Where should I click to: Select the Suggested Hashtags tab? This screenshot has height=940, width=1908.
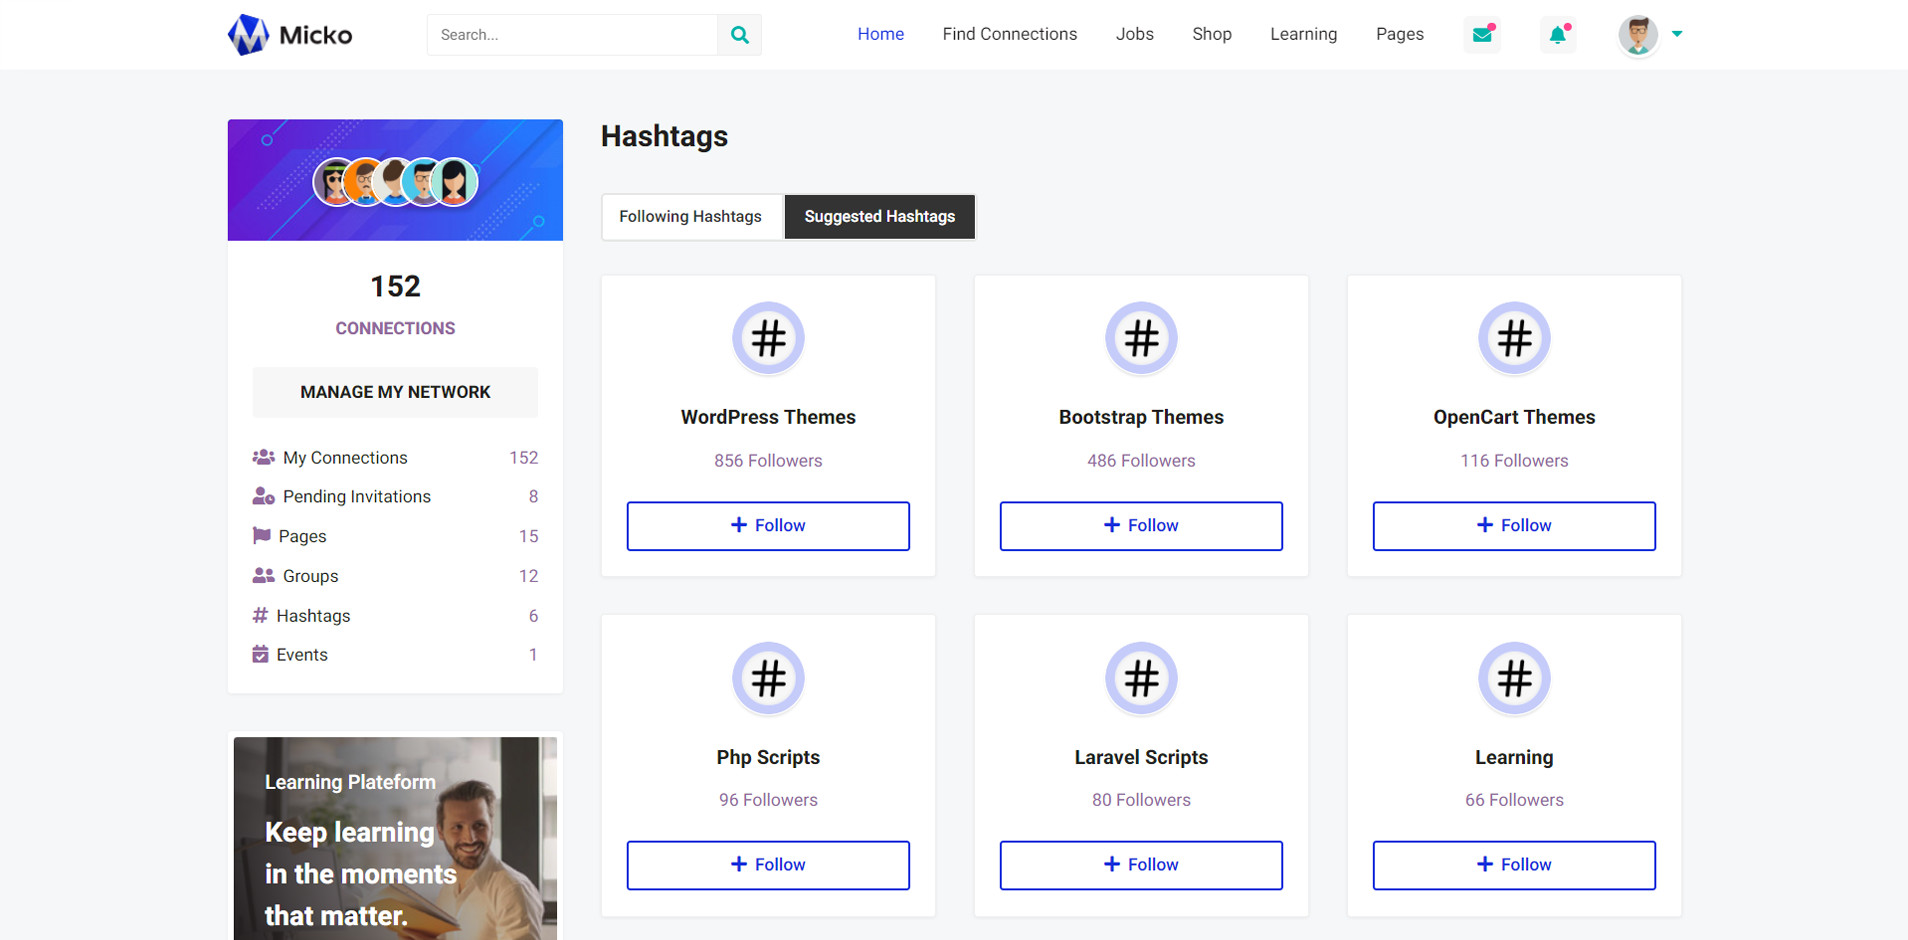879,217
